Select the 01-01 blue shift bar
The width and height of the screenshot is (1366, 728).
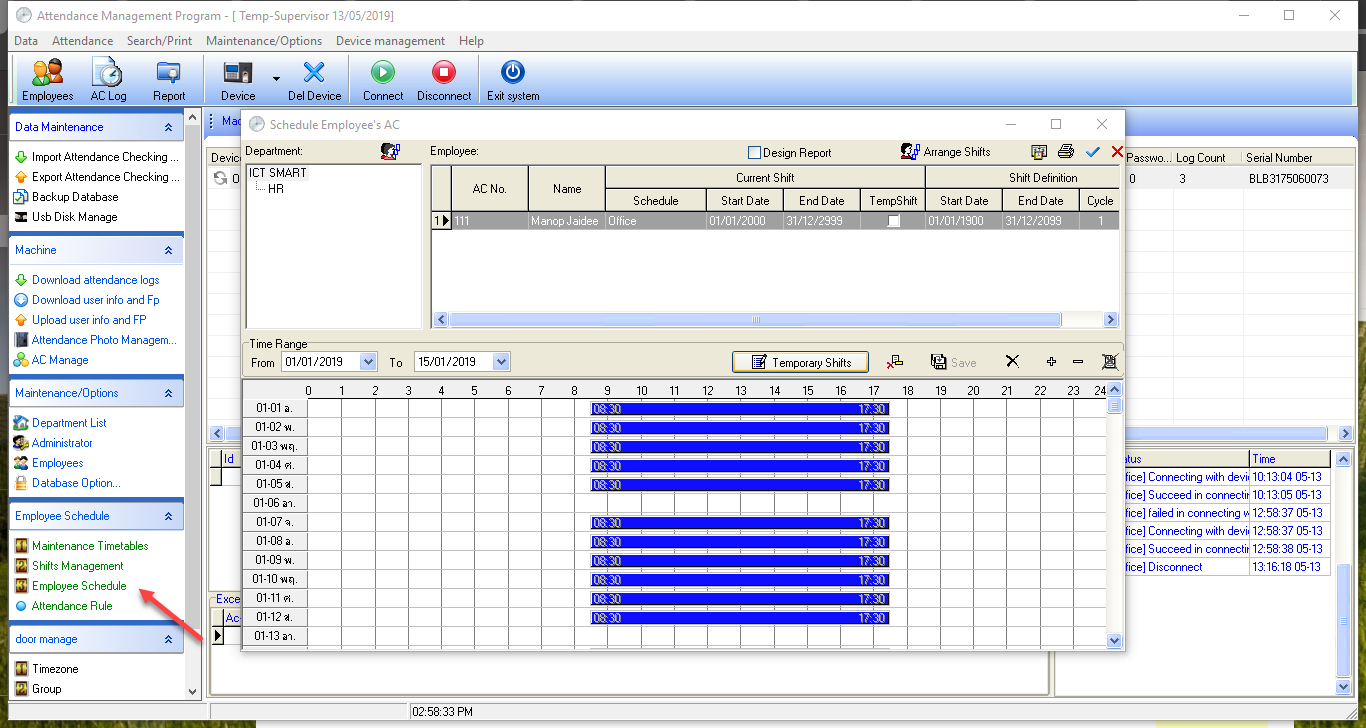[x=740, y=409]
